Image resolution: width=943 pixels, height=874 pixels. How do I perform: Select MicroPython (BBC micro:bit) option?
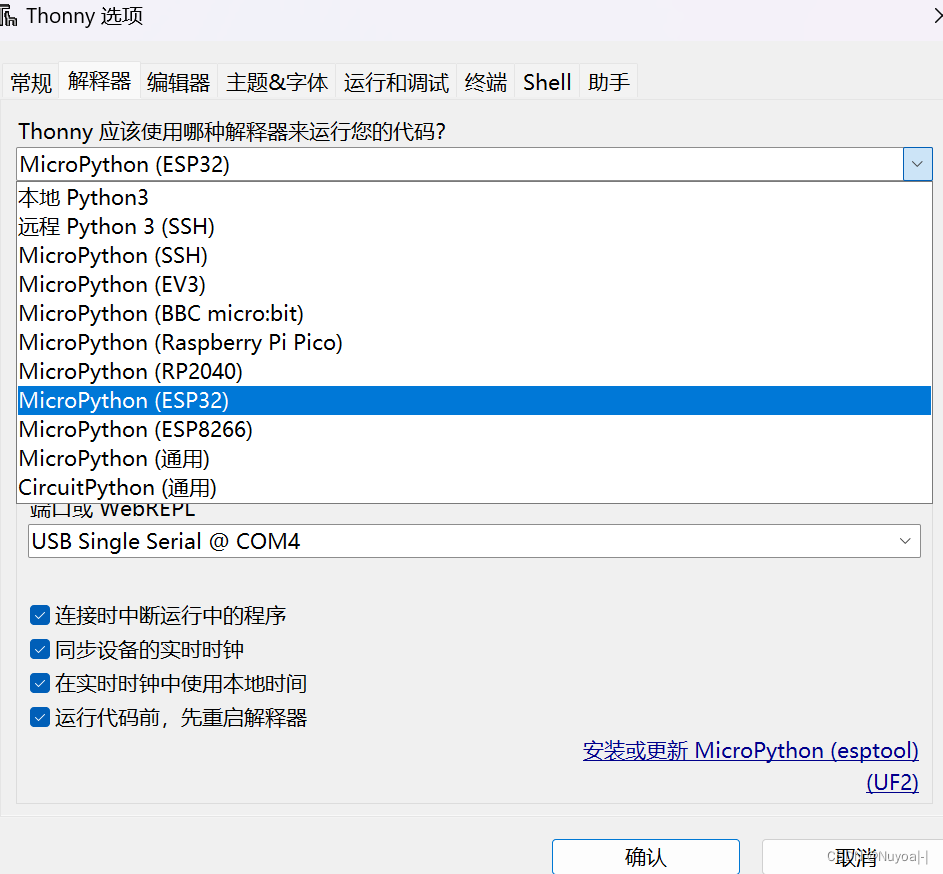(475, 313)
